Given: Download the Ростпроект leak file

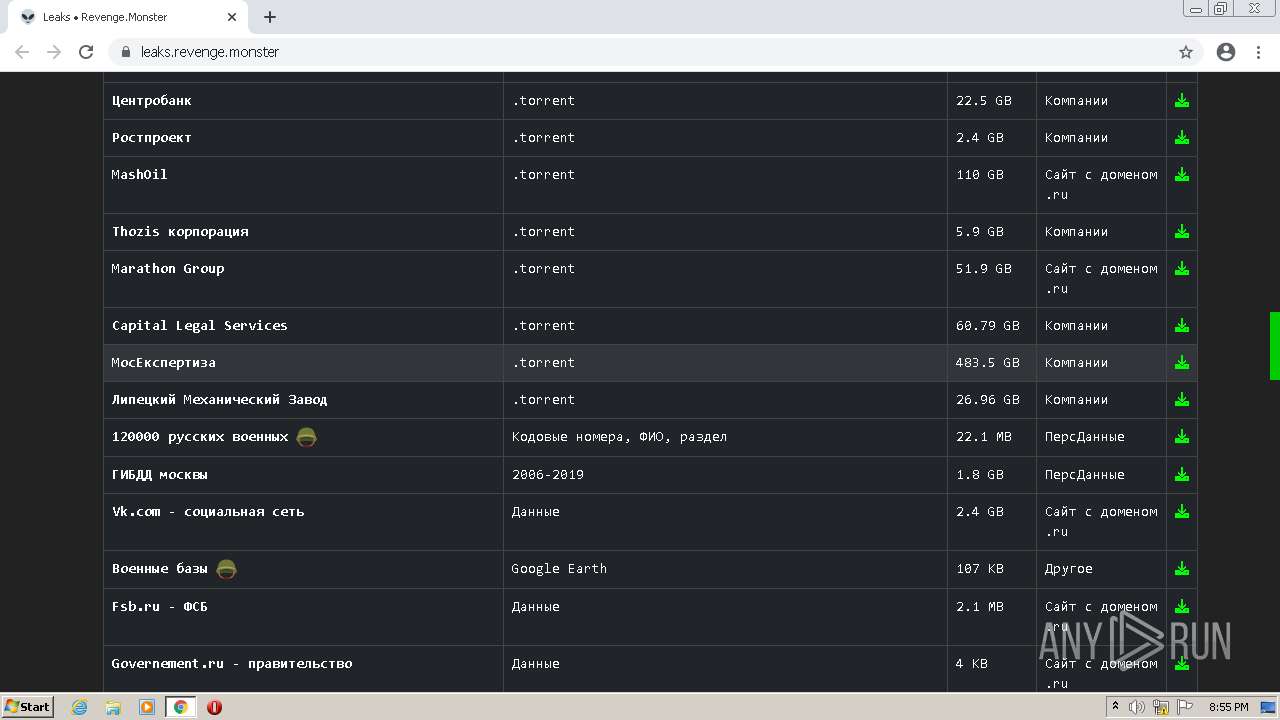Looking at the screenshot, I should pyautogui.click(x=1182, y=138).
